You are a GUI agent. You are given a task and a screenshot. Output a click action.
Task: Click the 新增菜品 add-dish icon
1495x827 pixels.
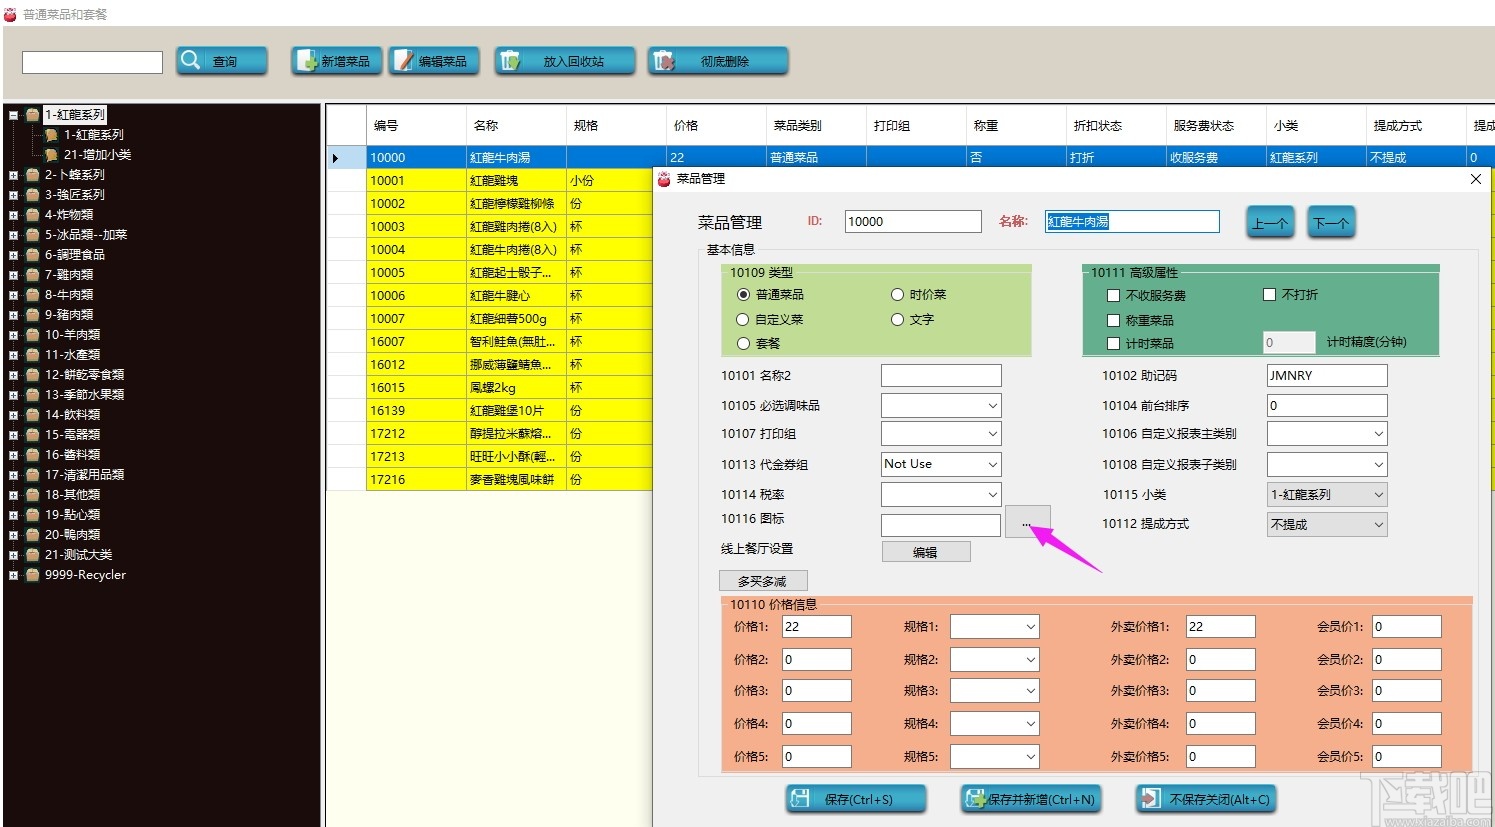point(307,61)
